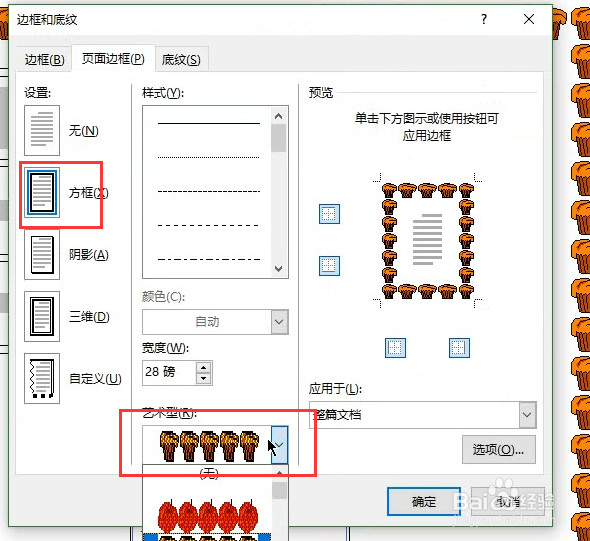Click the help question mark icon
590x541 pixels.
coord(484,19)
